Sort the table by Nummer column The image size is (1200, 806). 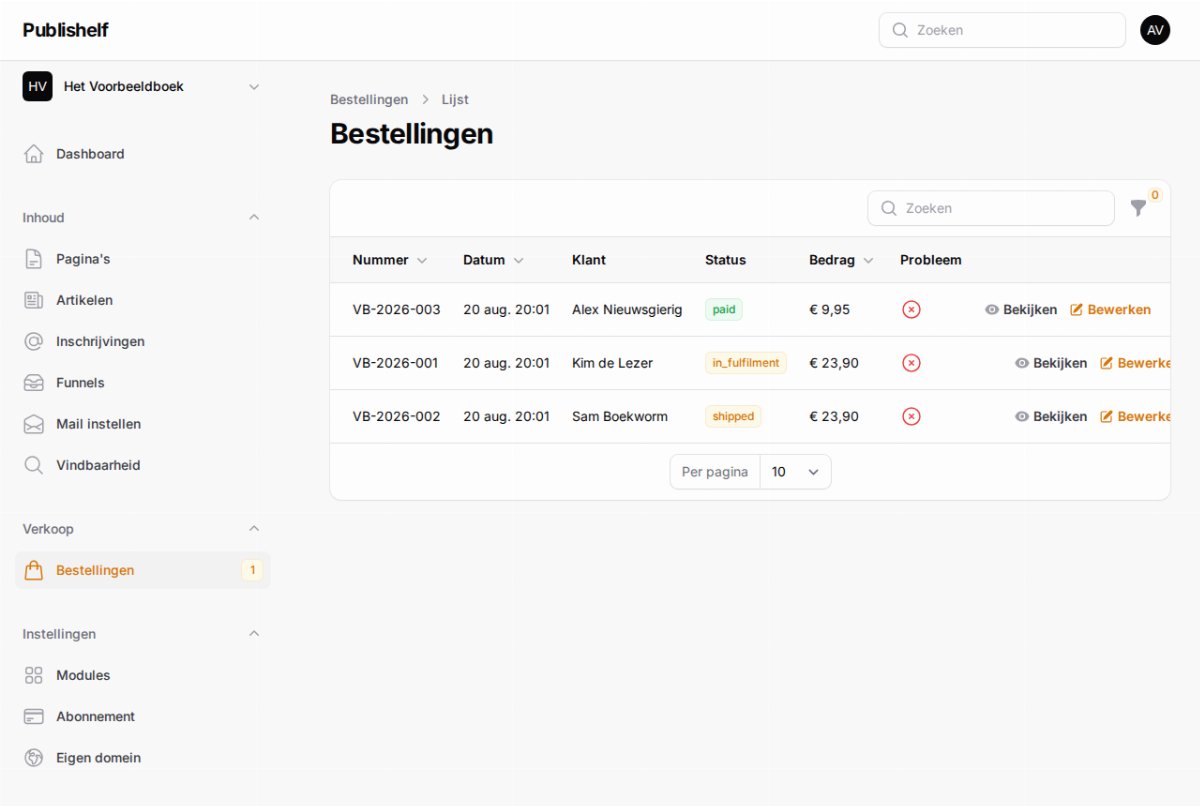[x=390, y=260]
